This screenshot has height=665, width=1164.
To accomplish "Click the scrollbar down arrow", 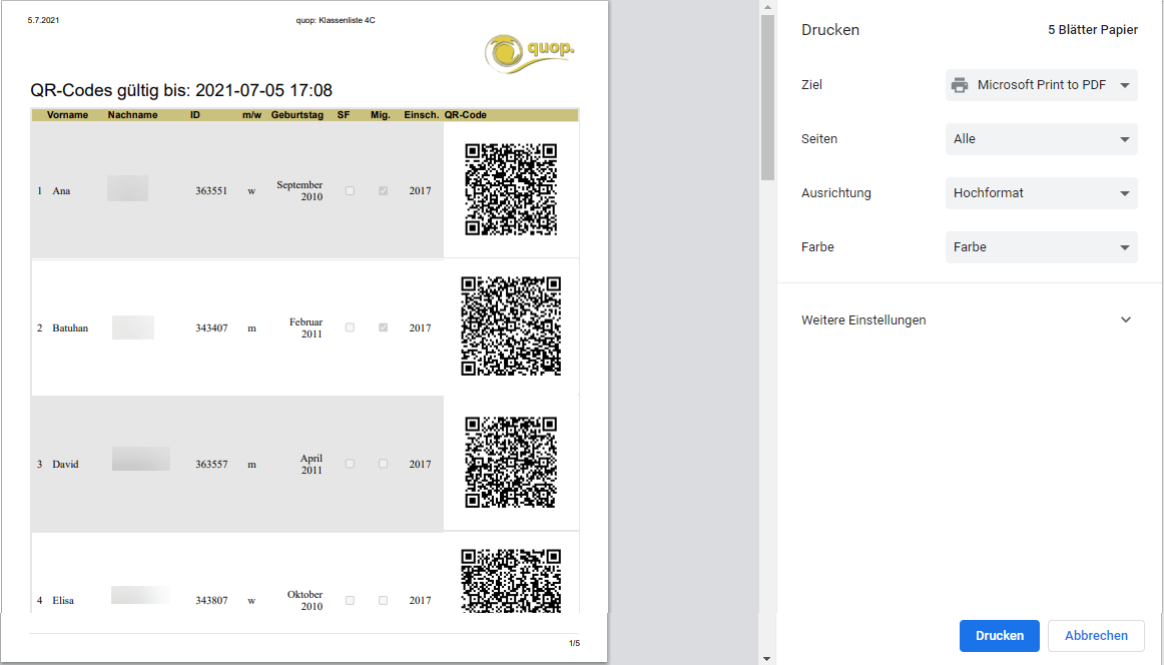I will click(x=766, y=656).
